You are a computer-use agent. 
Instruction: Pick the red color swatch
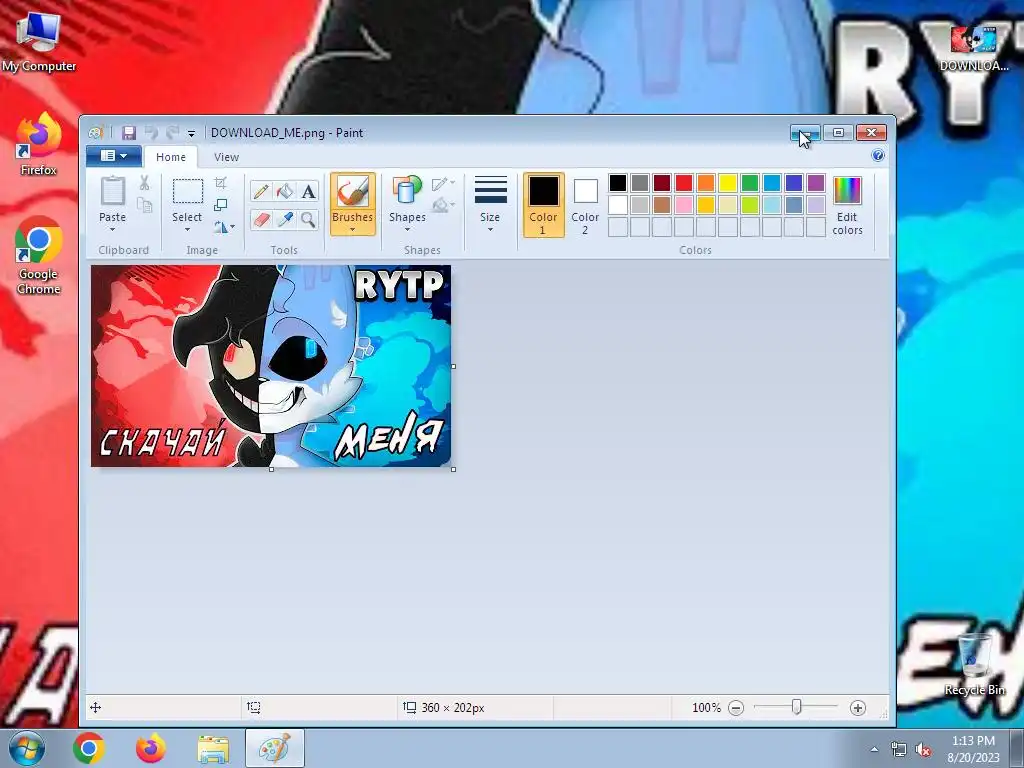pos(684,183)
